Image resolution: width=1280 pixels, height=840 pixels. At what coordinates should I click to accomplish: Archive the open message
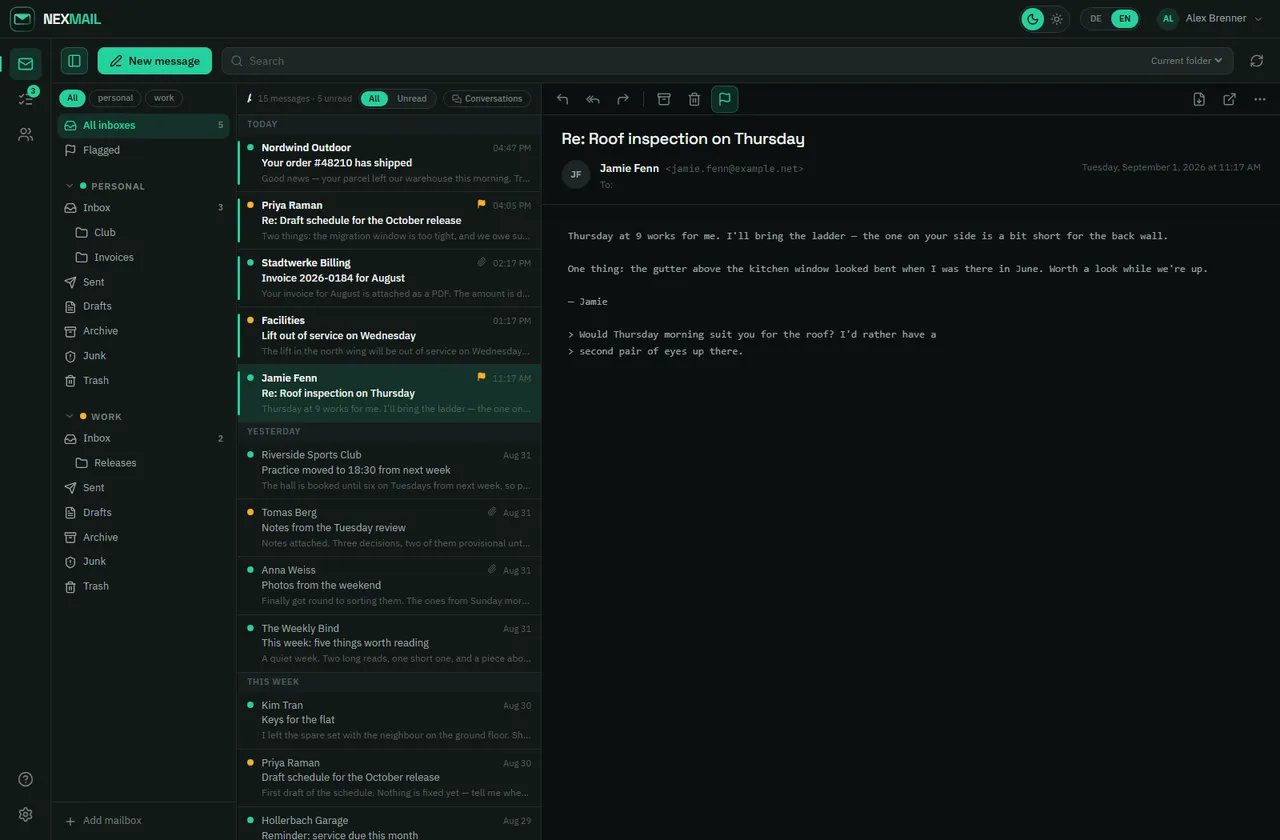tap(663, 99)
